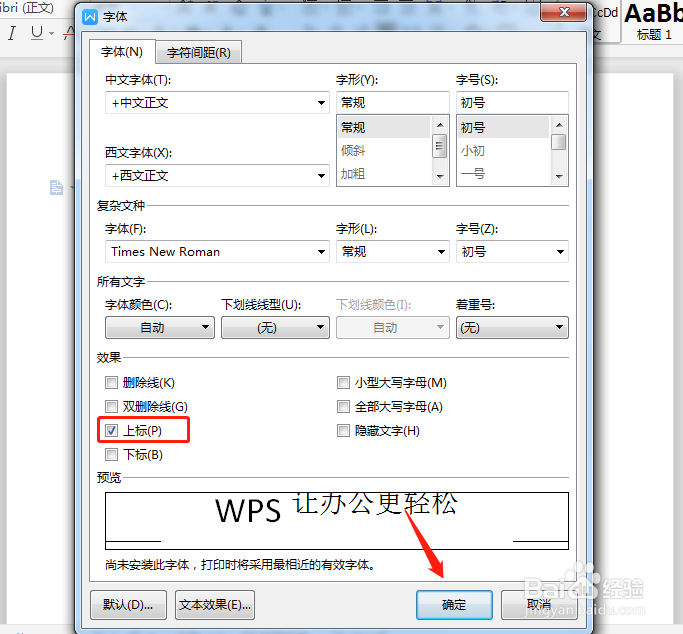This screenshot has height=634, width=683.
Task: Cancel the dialog with the 取消 button
Action: pos(539,604)
